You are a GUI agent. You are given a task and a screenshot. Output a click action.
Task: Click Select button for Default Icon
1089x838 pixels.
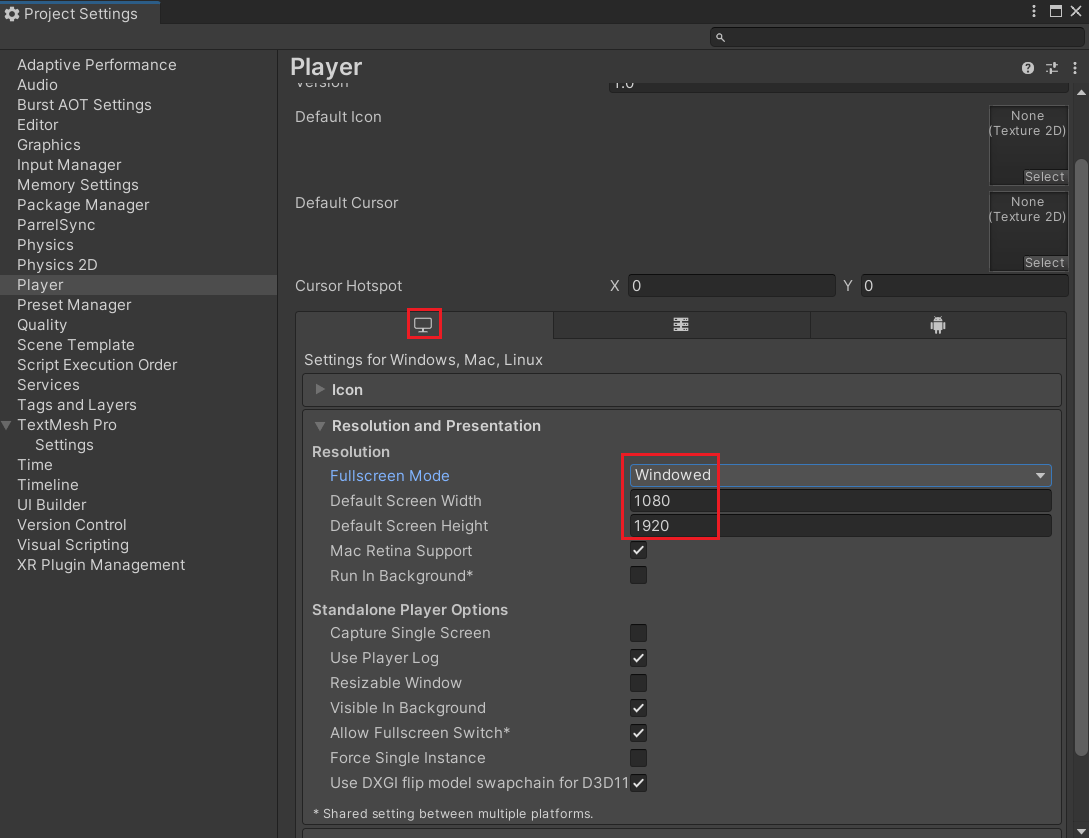point(1044,176)
